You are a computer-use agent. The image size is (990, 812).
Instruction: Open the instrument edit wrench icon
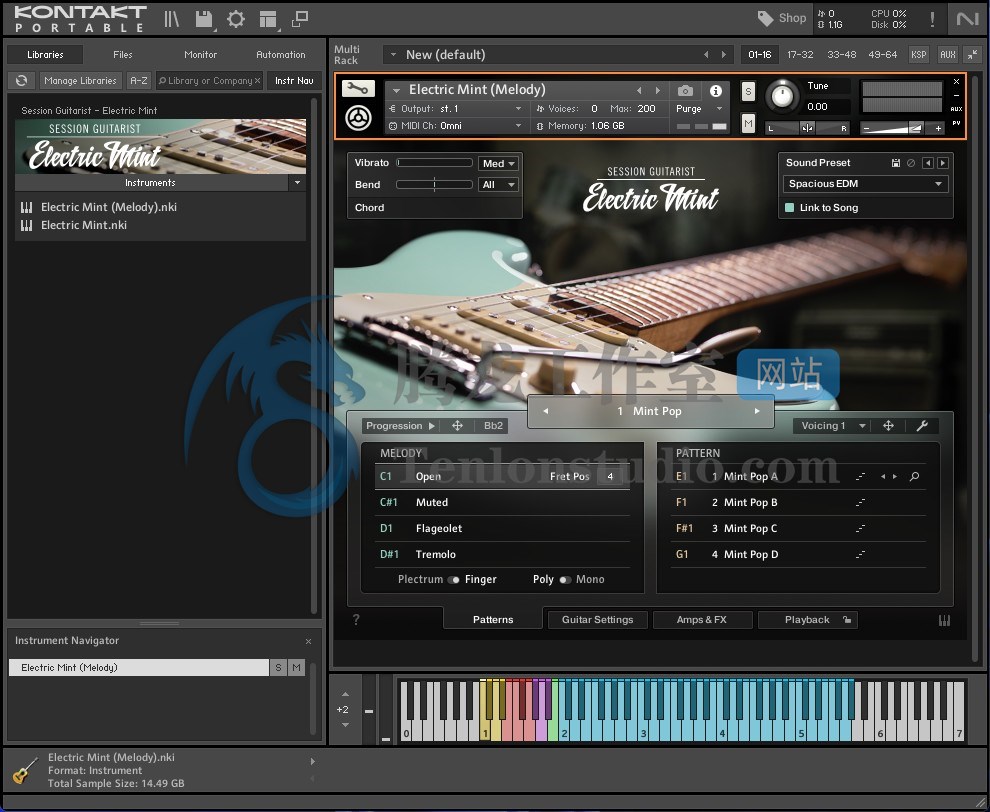358,89
